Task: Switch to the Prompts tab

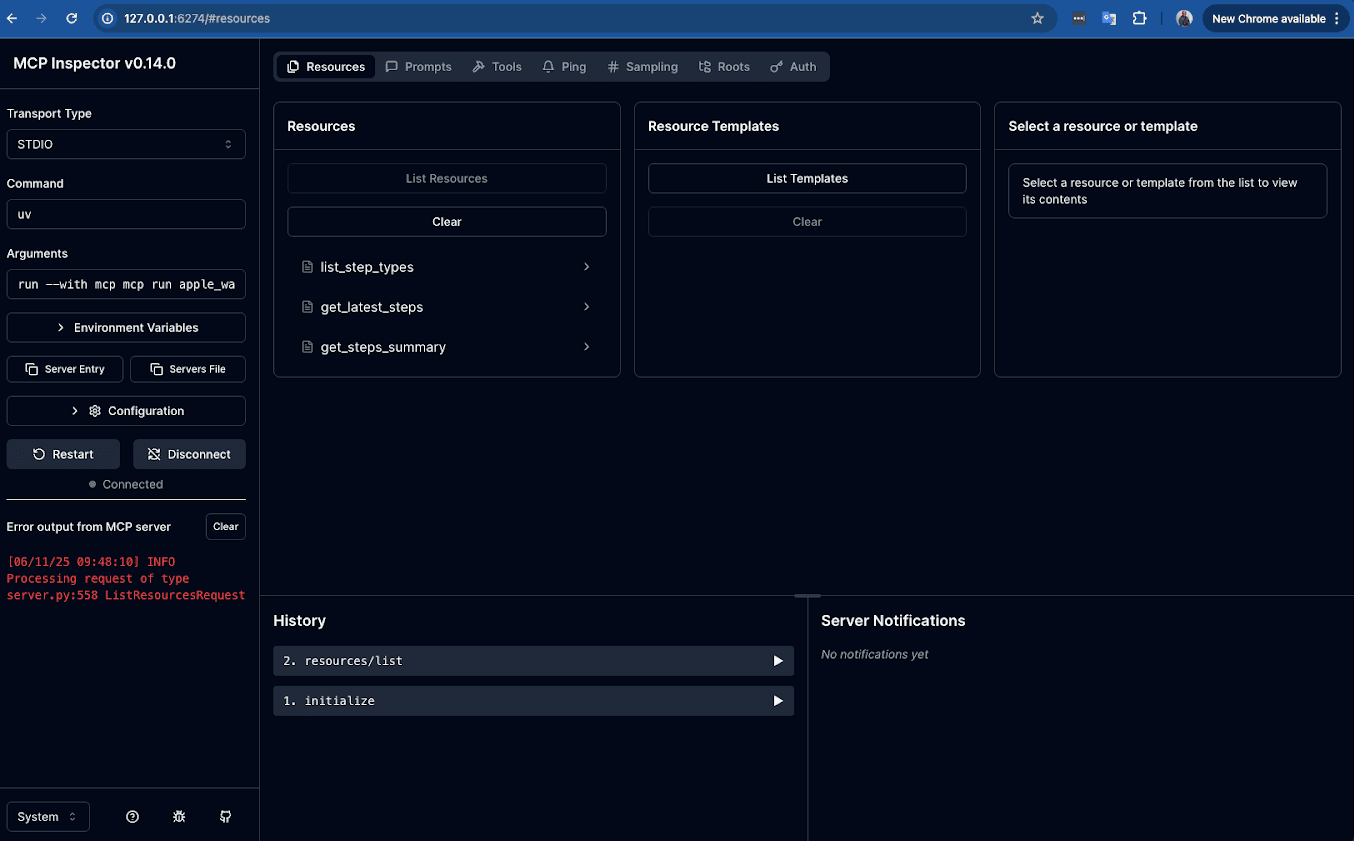Action: coord(419,67)
